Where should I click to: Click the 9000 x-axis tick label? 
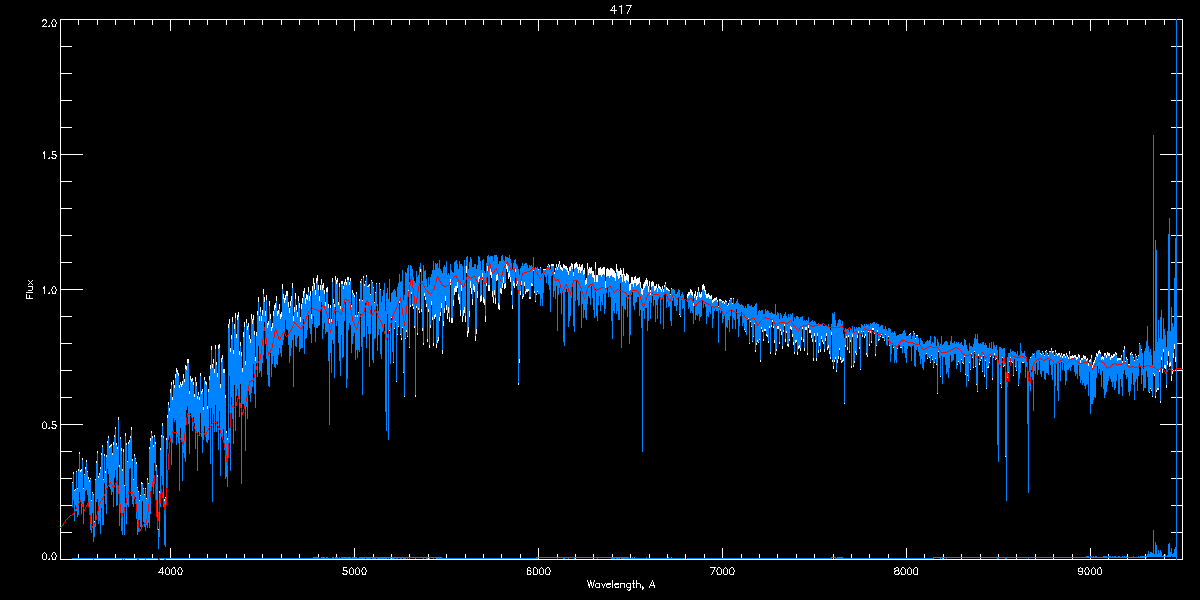(x=1090, y=571)
